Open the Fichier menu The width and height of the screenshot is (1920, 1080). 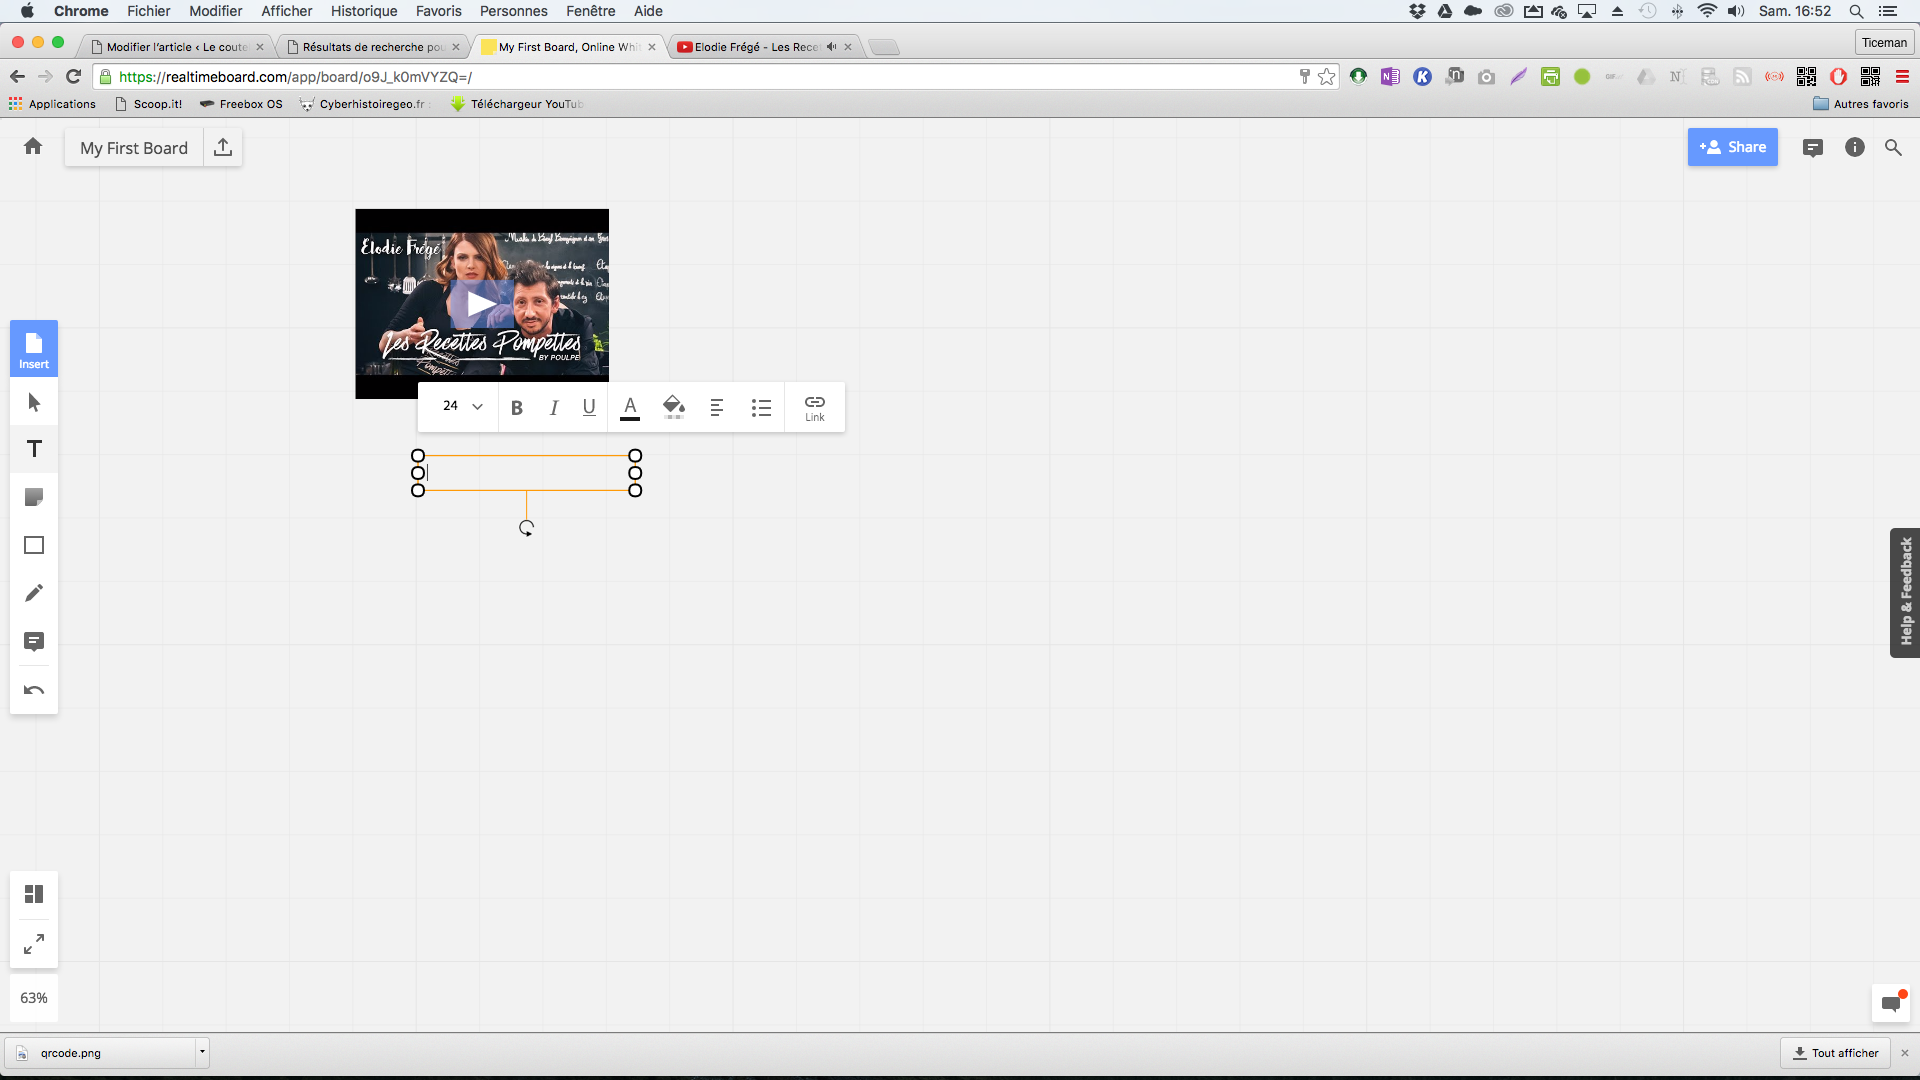[149, 11]
